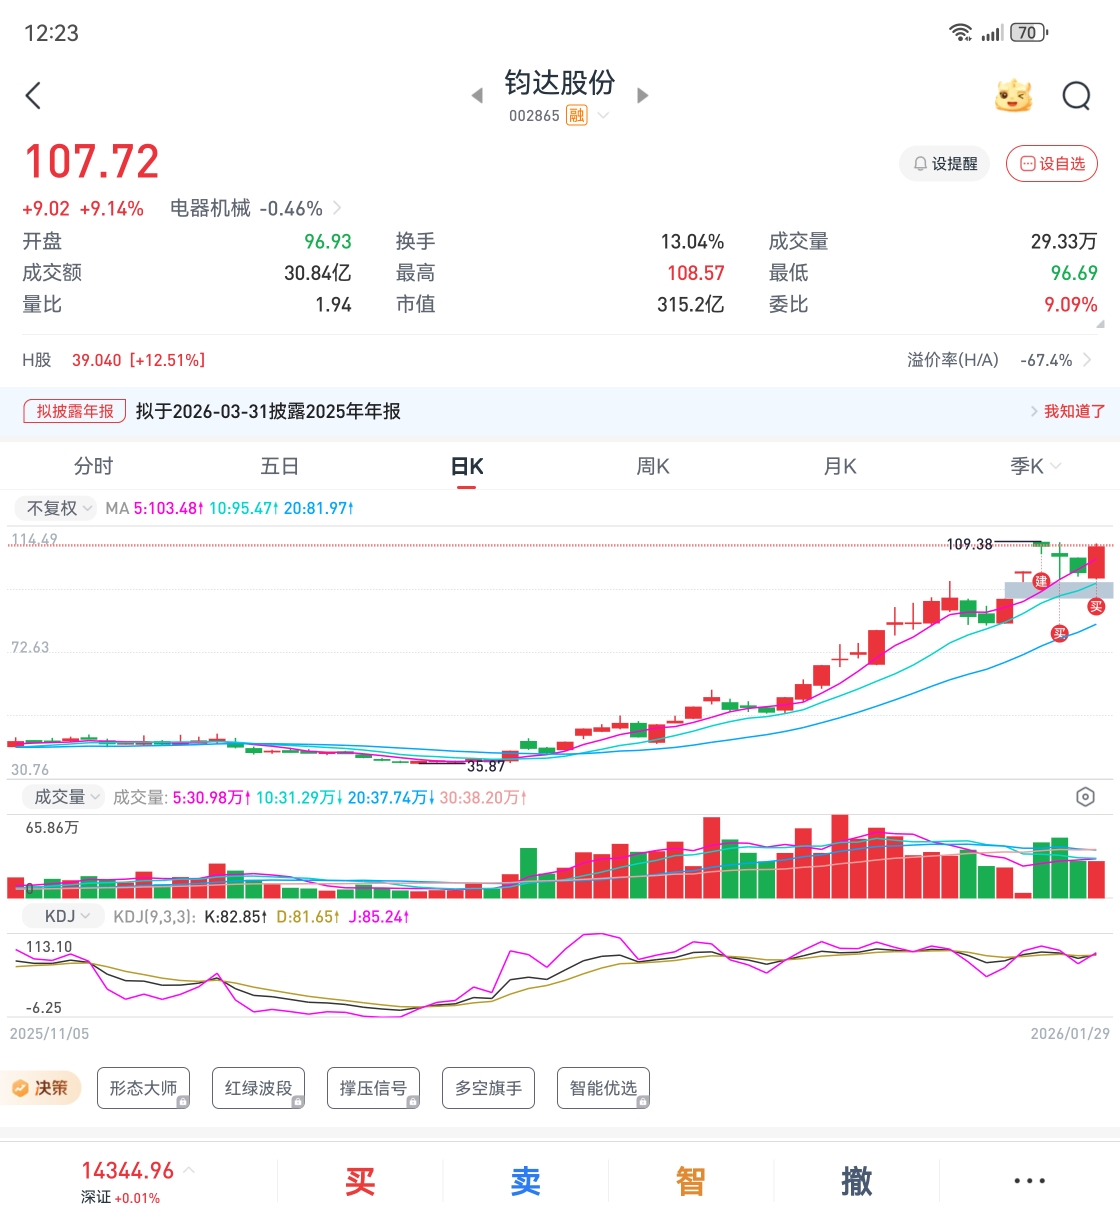Tap the lower 买 marker on chart
Viewport: 1120px width, 1220px height.
click(1059, 633)
